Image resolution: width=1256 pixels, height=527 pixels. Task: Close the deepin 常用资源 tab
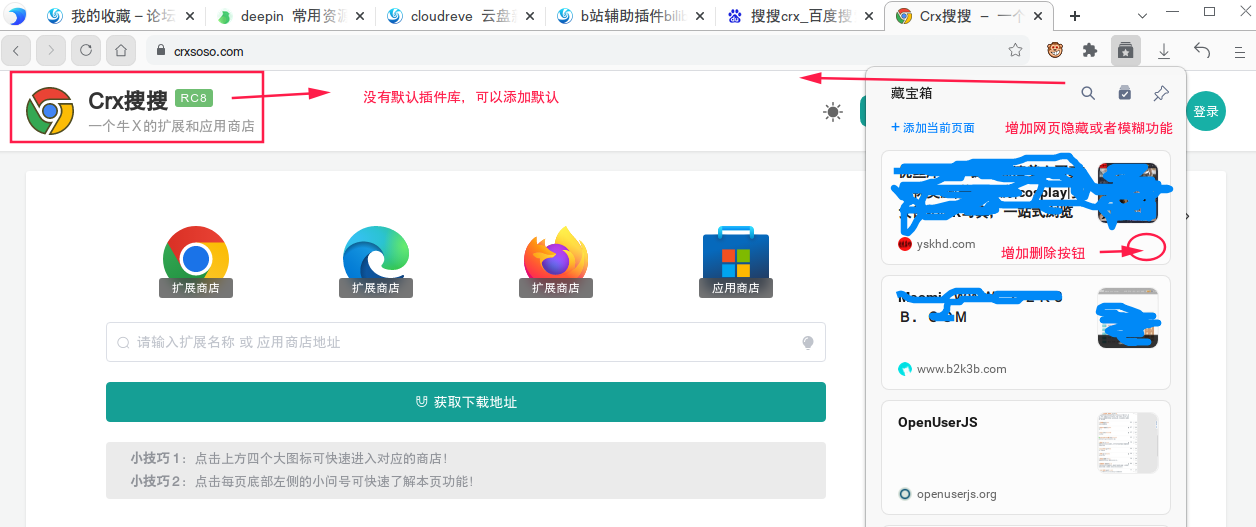(359, 16)
